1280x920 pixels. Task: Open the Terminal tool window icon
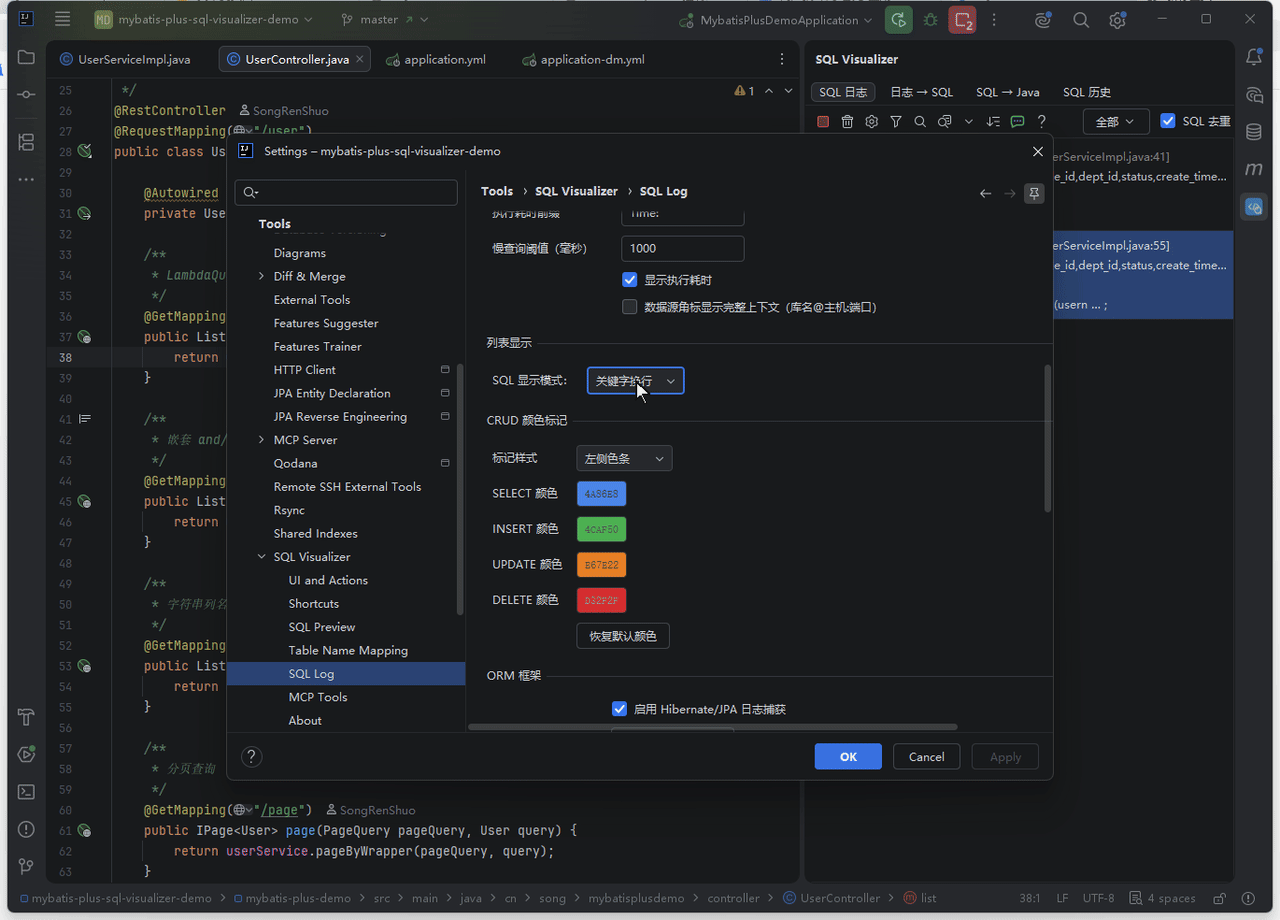tap(26, 791)
